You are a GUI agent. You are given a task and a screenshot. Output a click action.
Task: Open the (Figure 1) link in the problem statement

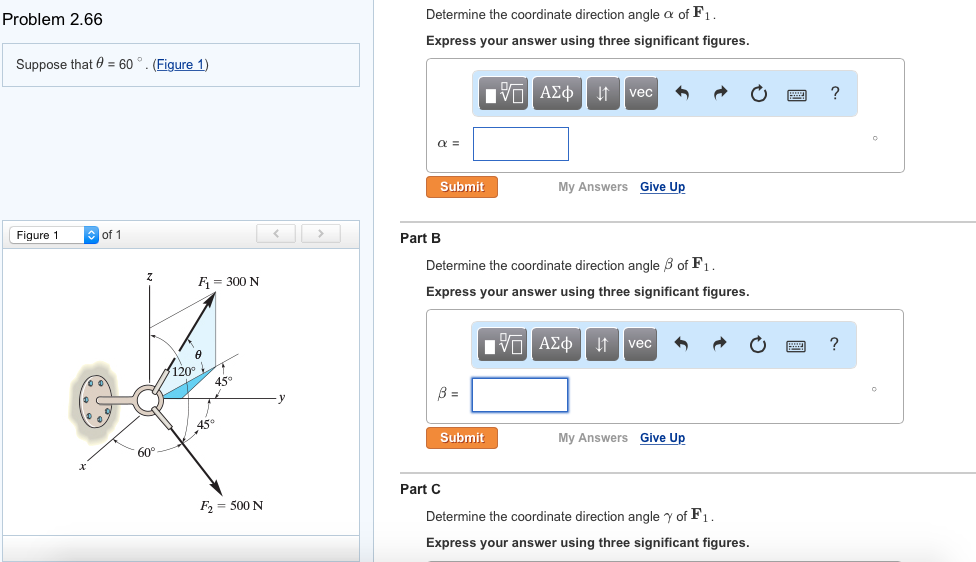coord(180,65)
